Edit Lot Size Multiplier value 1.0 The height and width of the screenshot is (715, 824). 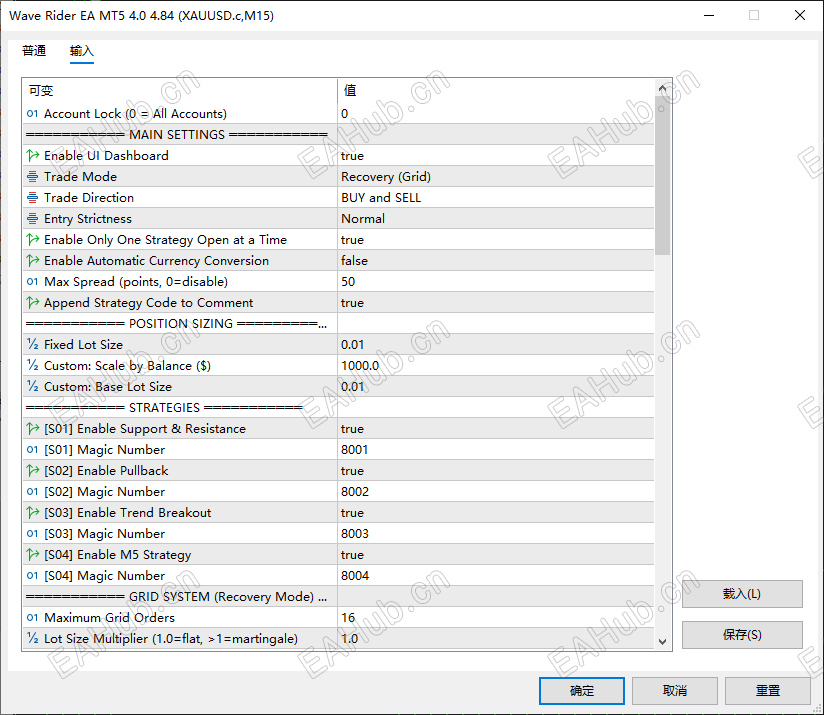click(x=496, y=639)
